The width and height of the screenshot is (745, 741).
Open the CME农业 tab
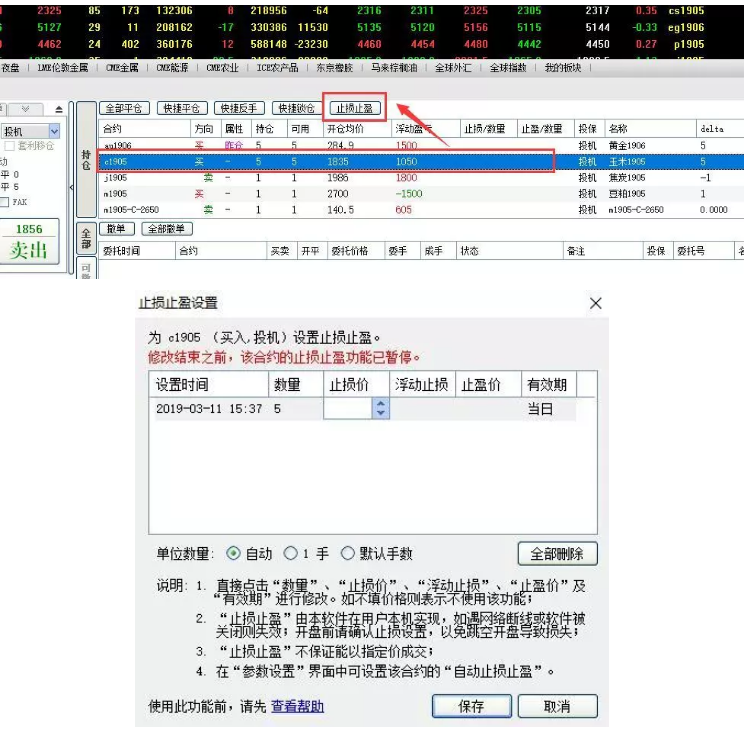point(222,68)
